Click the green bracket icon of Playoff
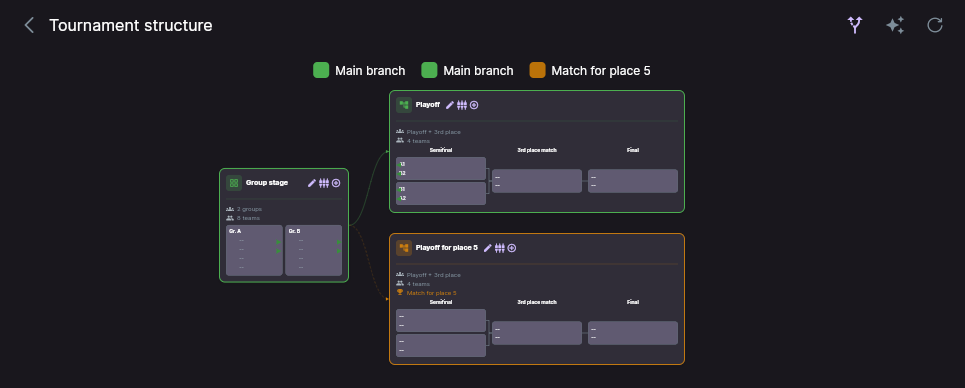965x388 pixels. (404, 105)
